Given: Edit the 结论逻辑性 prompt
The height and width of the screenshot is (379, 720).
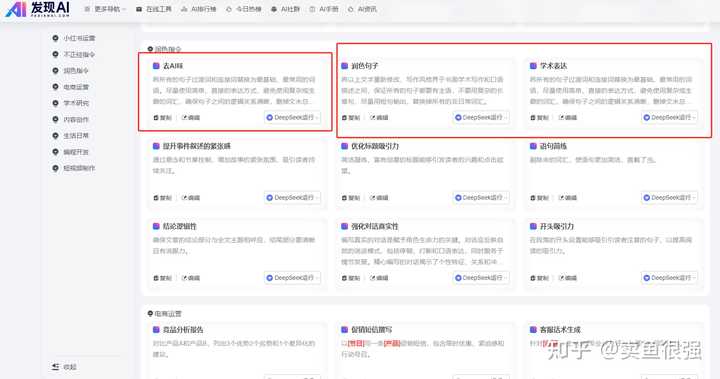Looking at the screenshot, I should [x=191, y=278].
